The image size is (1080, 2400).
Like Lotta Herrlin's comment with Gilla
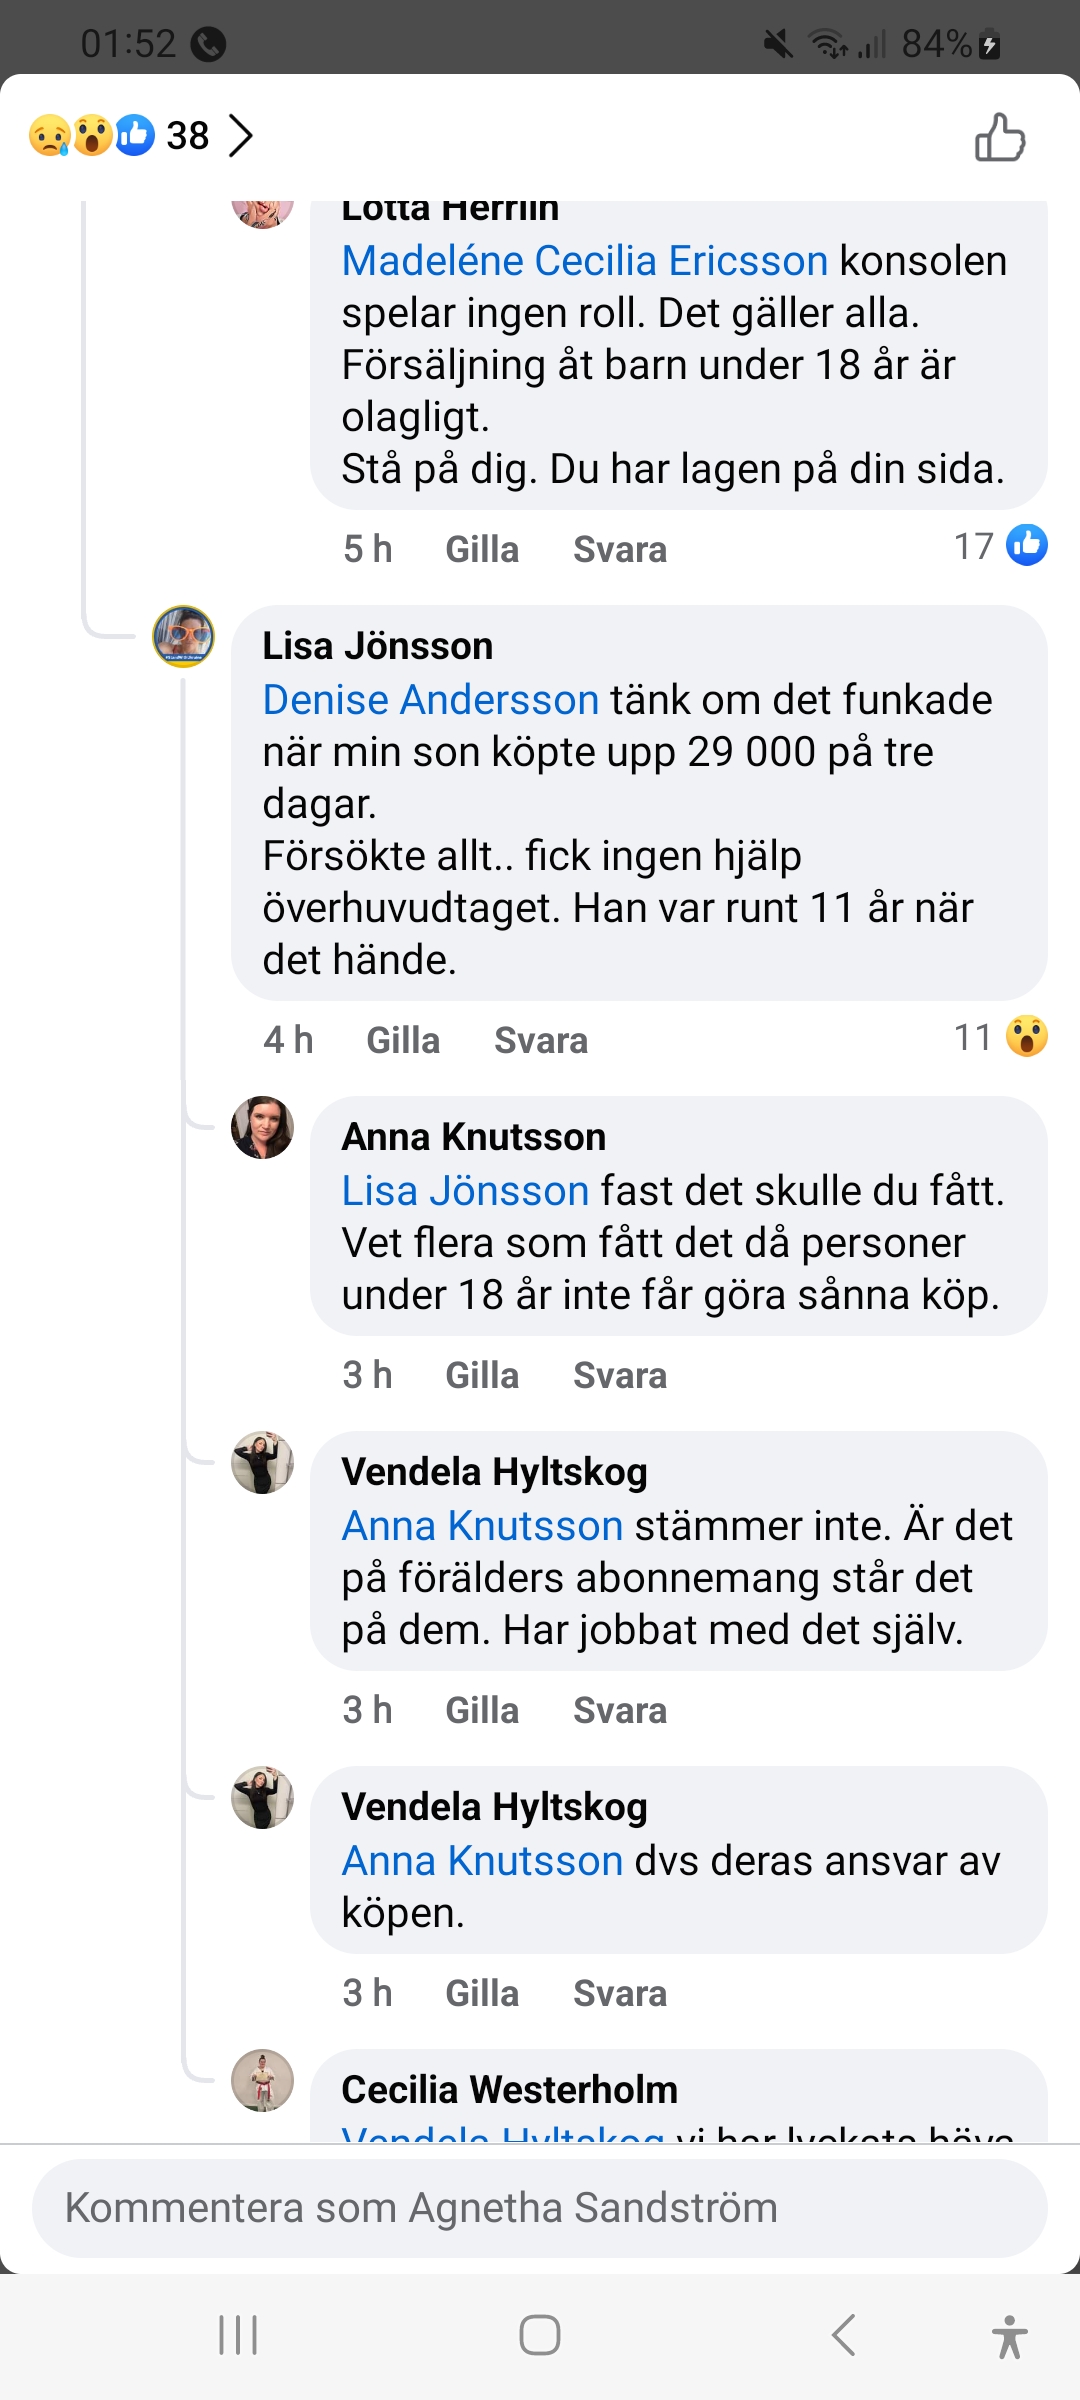pos(482,550)
